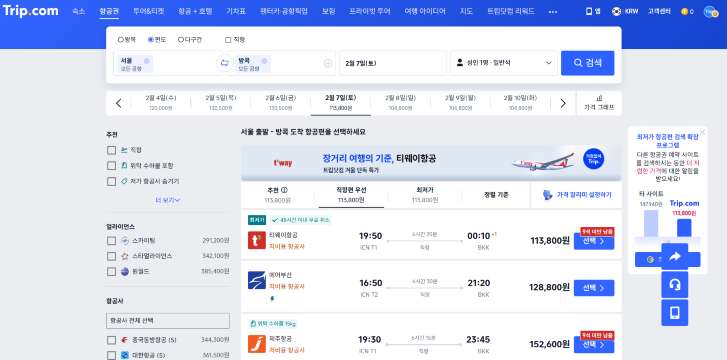Select date tab 2월 4일(수)
Screen dimensions: 727x360
[x=160, y=103]
